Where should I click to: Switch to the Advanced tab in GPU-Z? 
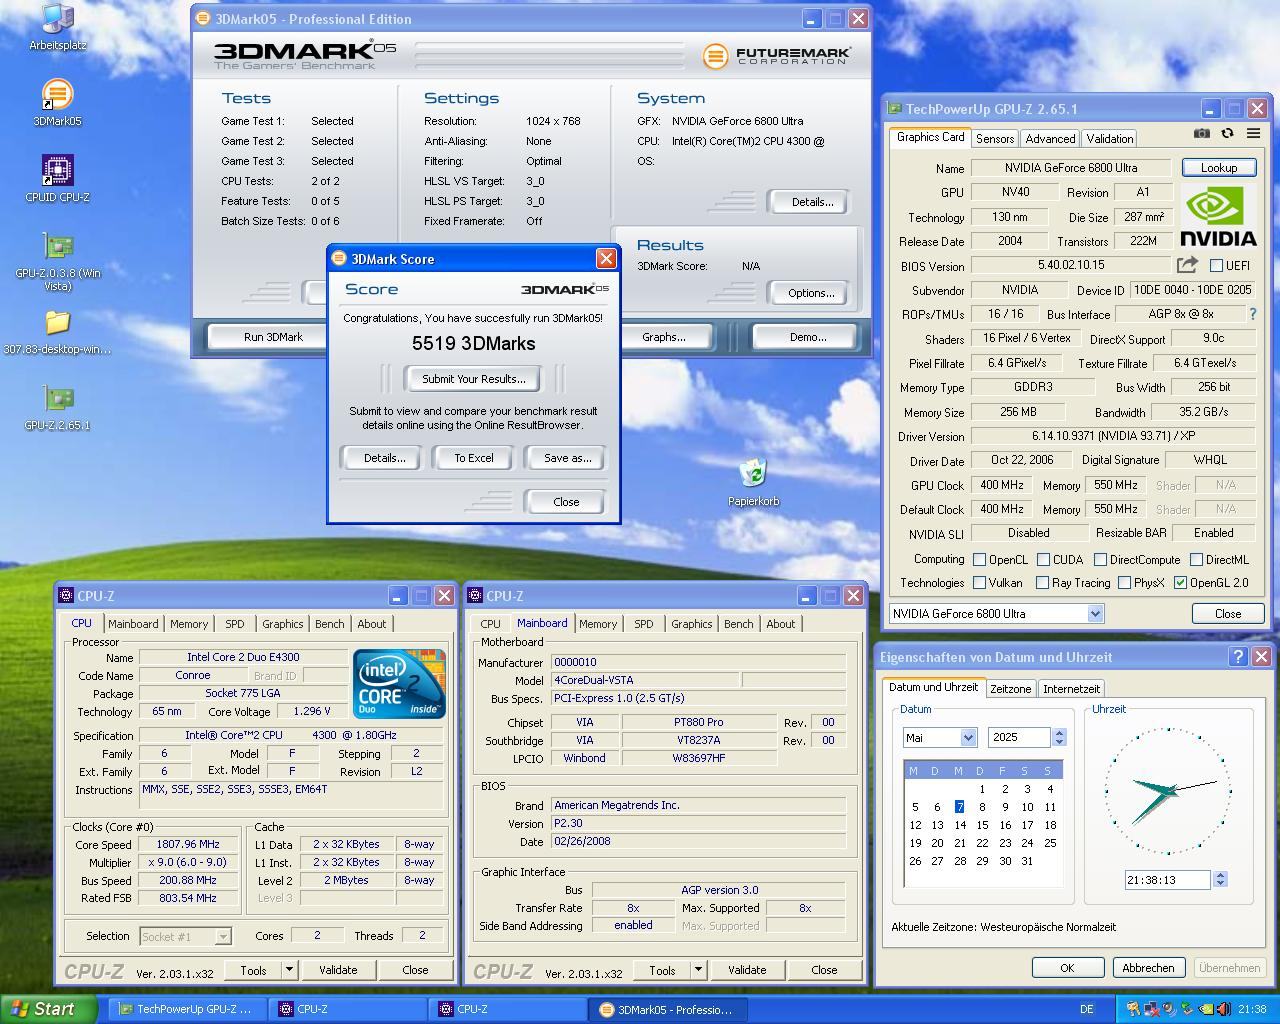1050,139
